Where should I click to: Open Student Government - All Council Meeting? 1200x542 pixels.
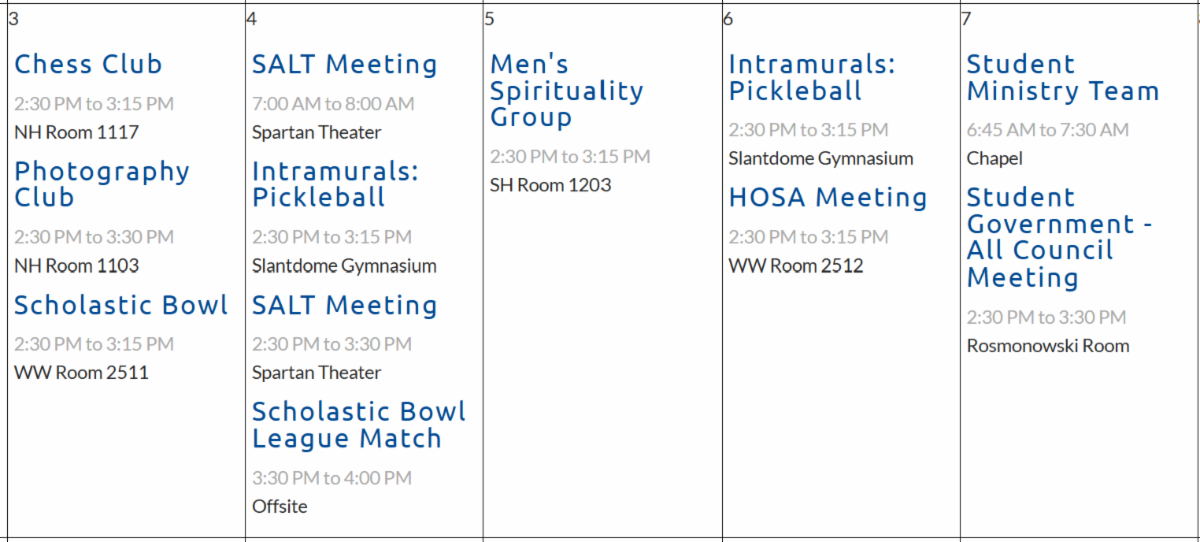point(1059,237)
